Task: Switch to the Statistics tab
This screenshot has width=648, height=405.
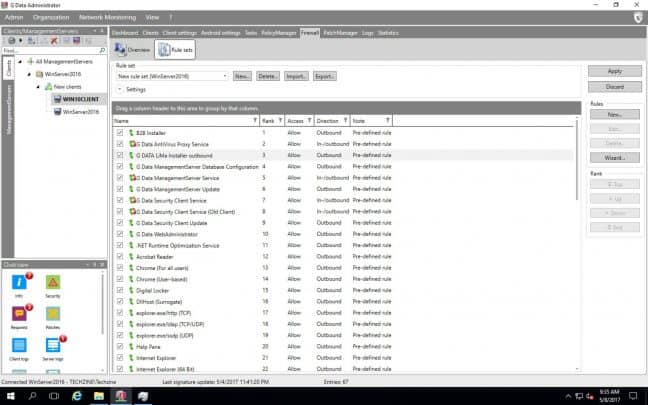Action: [388, 33]
